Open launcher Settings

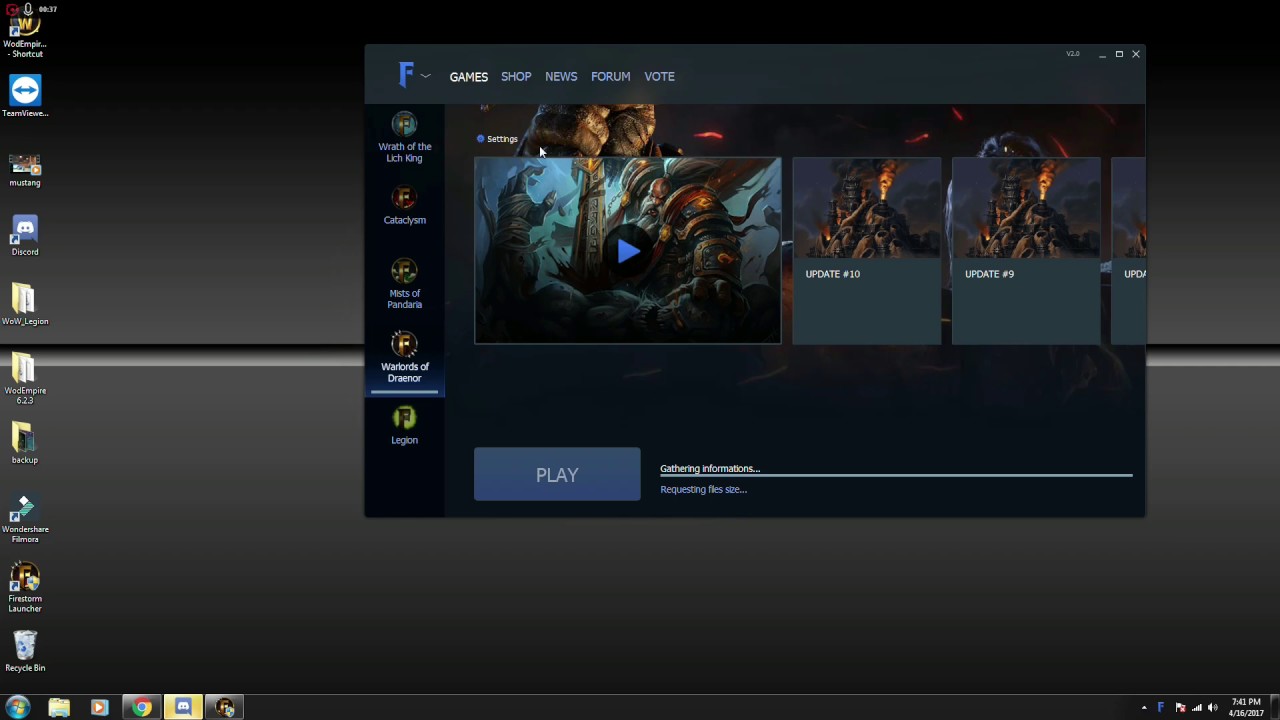coord(497,139)
